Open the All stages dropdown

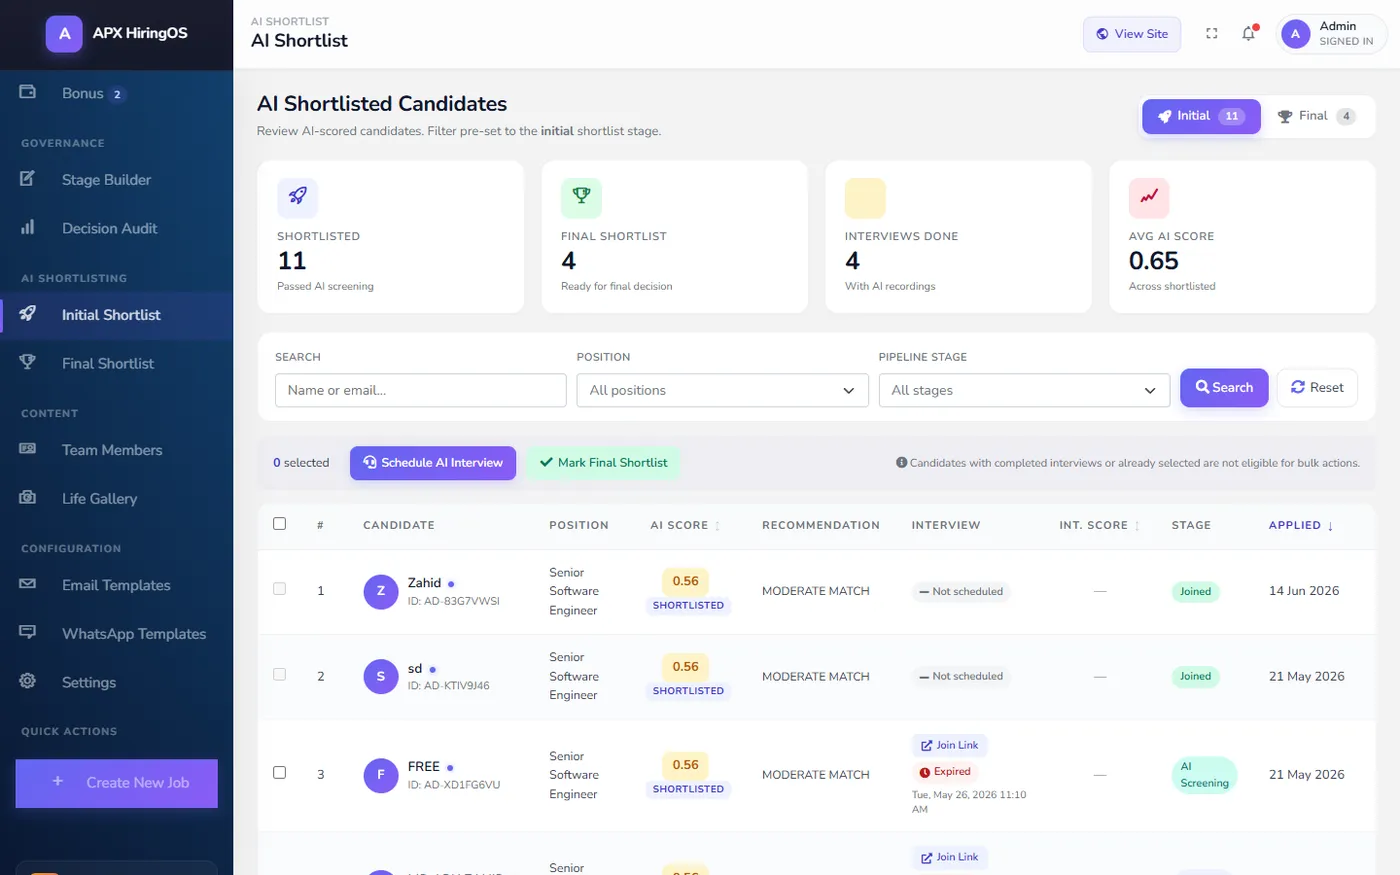[1024, 390]
